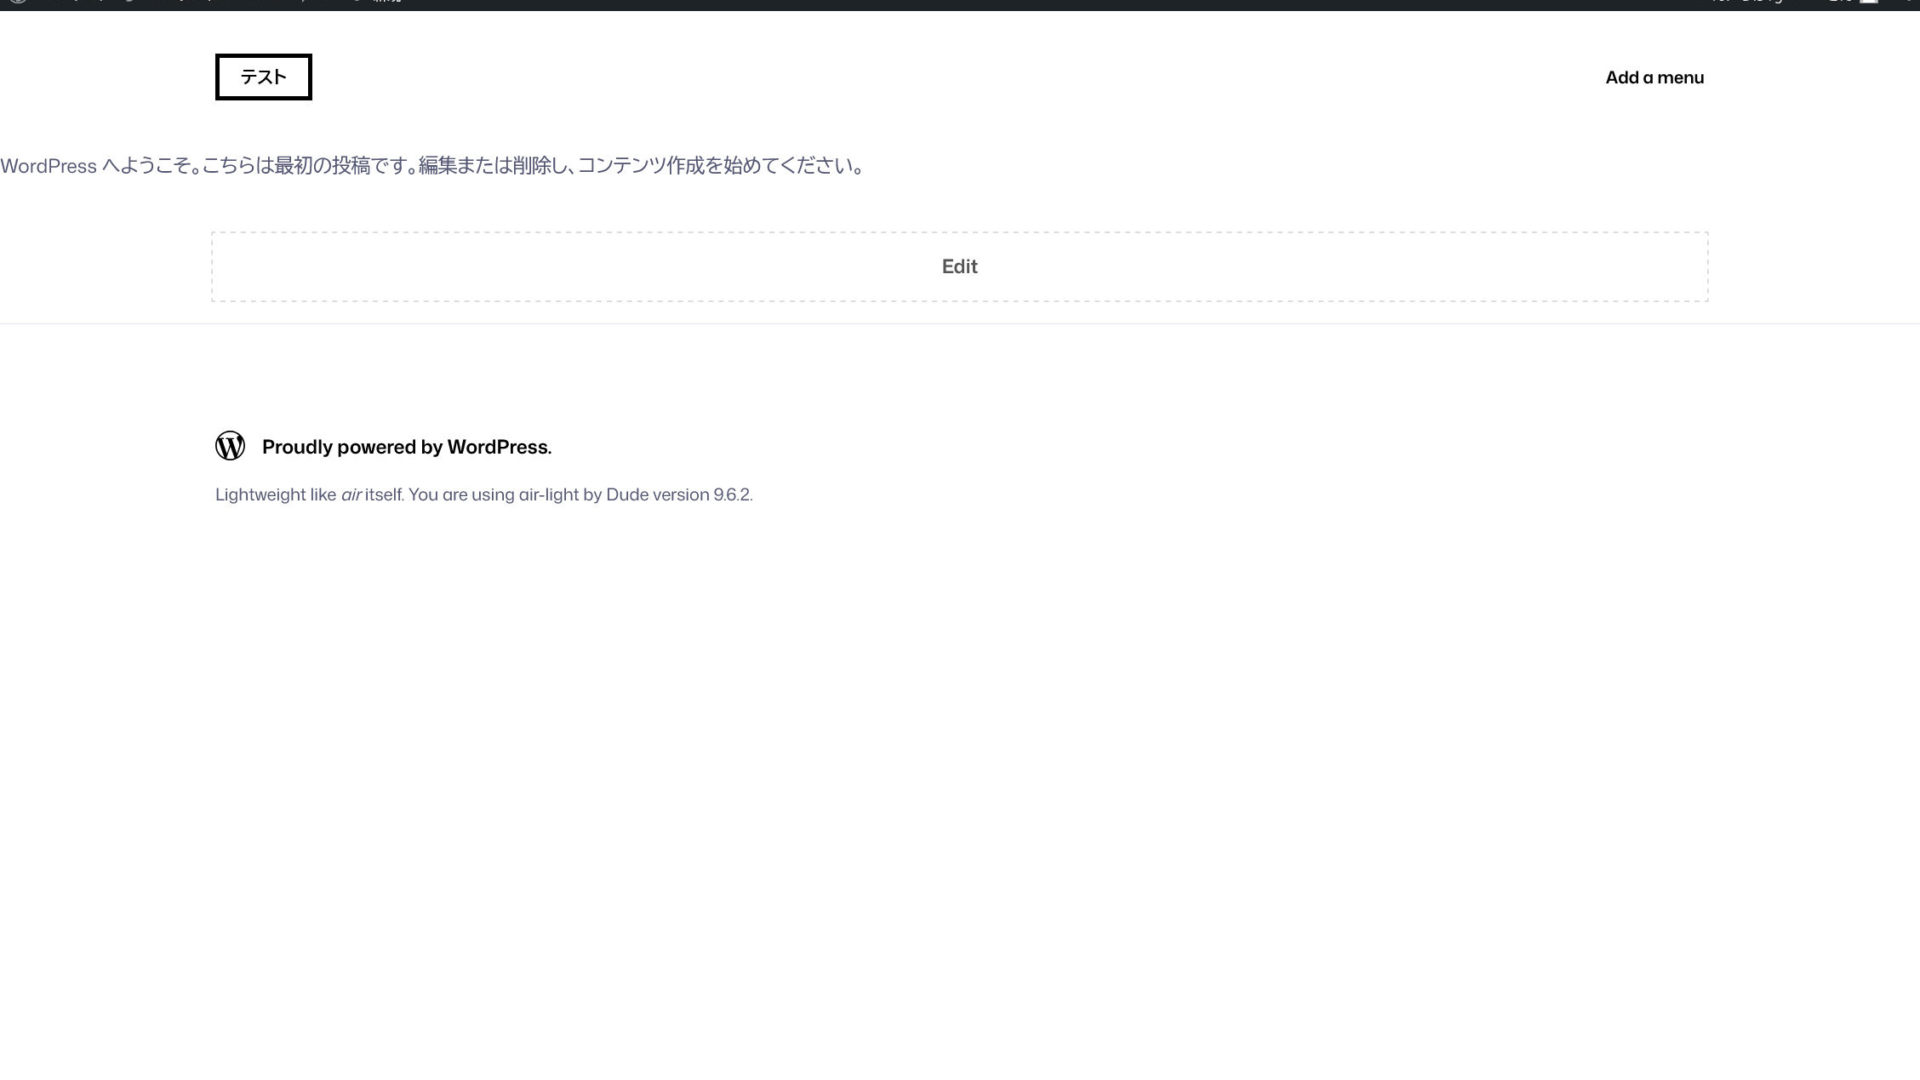This screenshot has height=1080, width=1920.
Task: Click the Lightweight like footer text
Action: 275,494
